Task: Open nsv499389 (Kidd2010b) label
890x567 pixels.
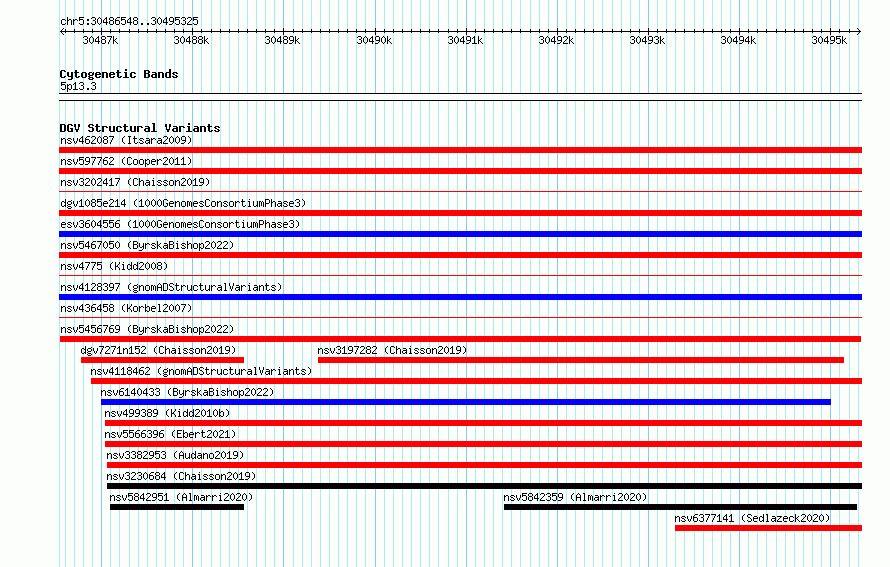Action: tap(167, 413)
